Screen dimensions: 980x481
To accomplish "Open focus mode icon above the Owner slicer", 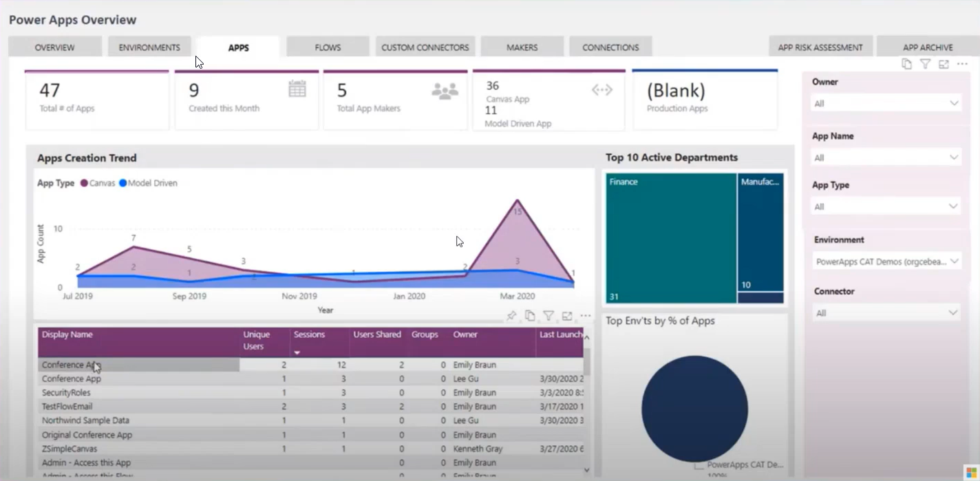I will [943, 64].
